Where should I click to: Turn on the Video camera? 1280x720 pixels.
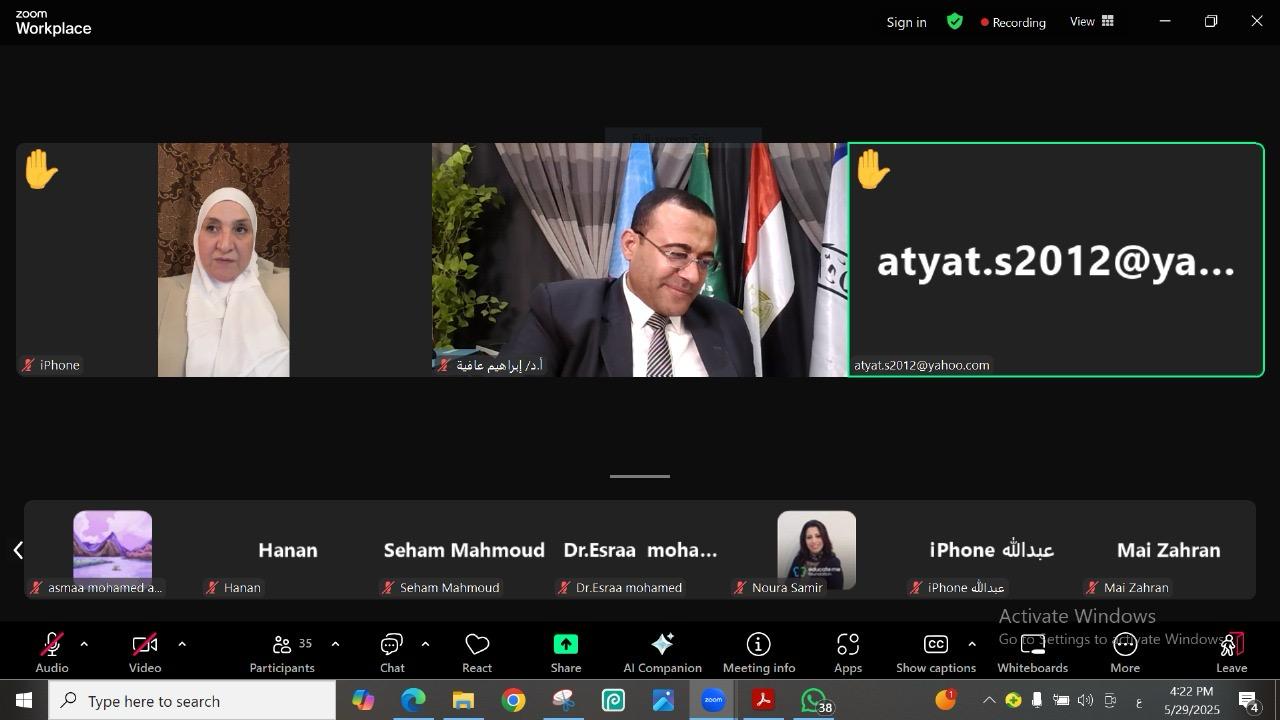145,652
